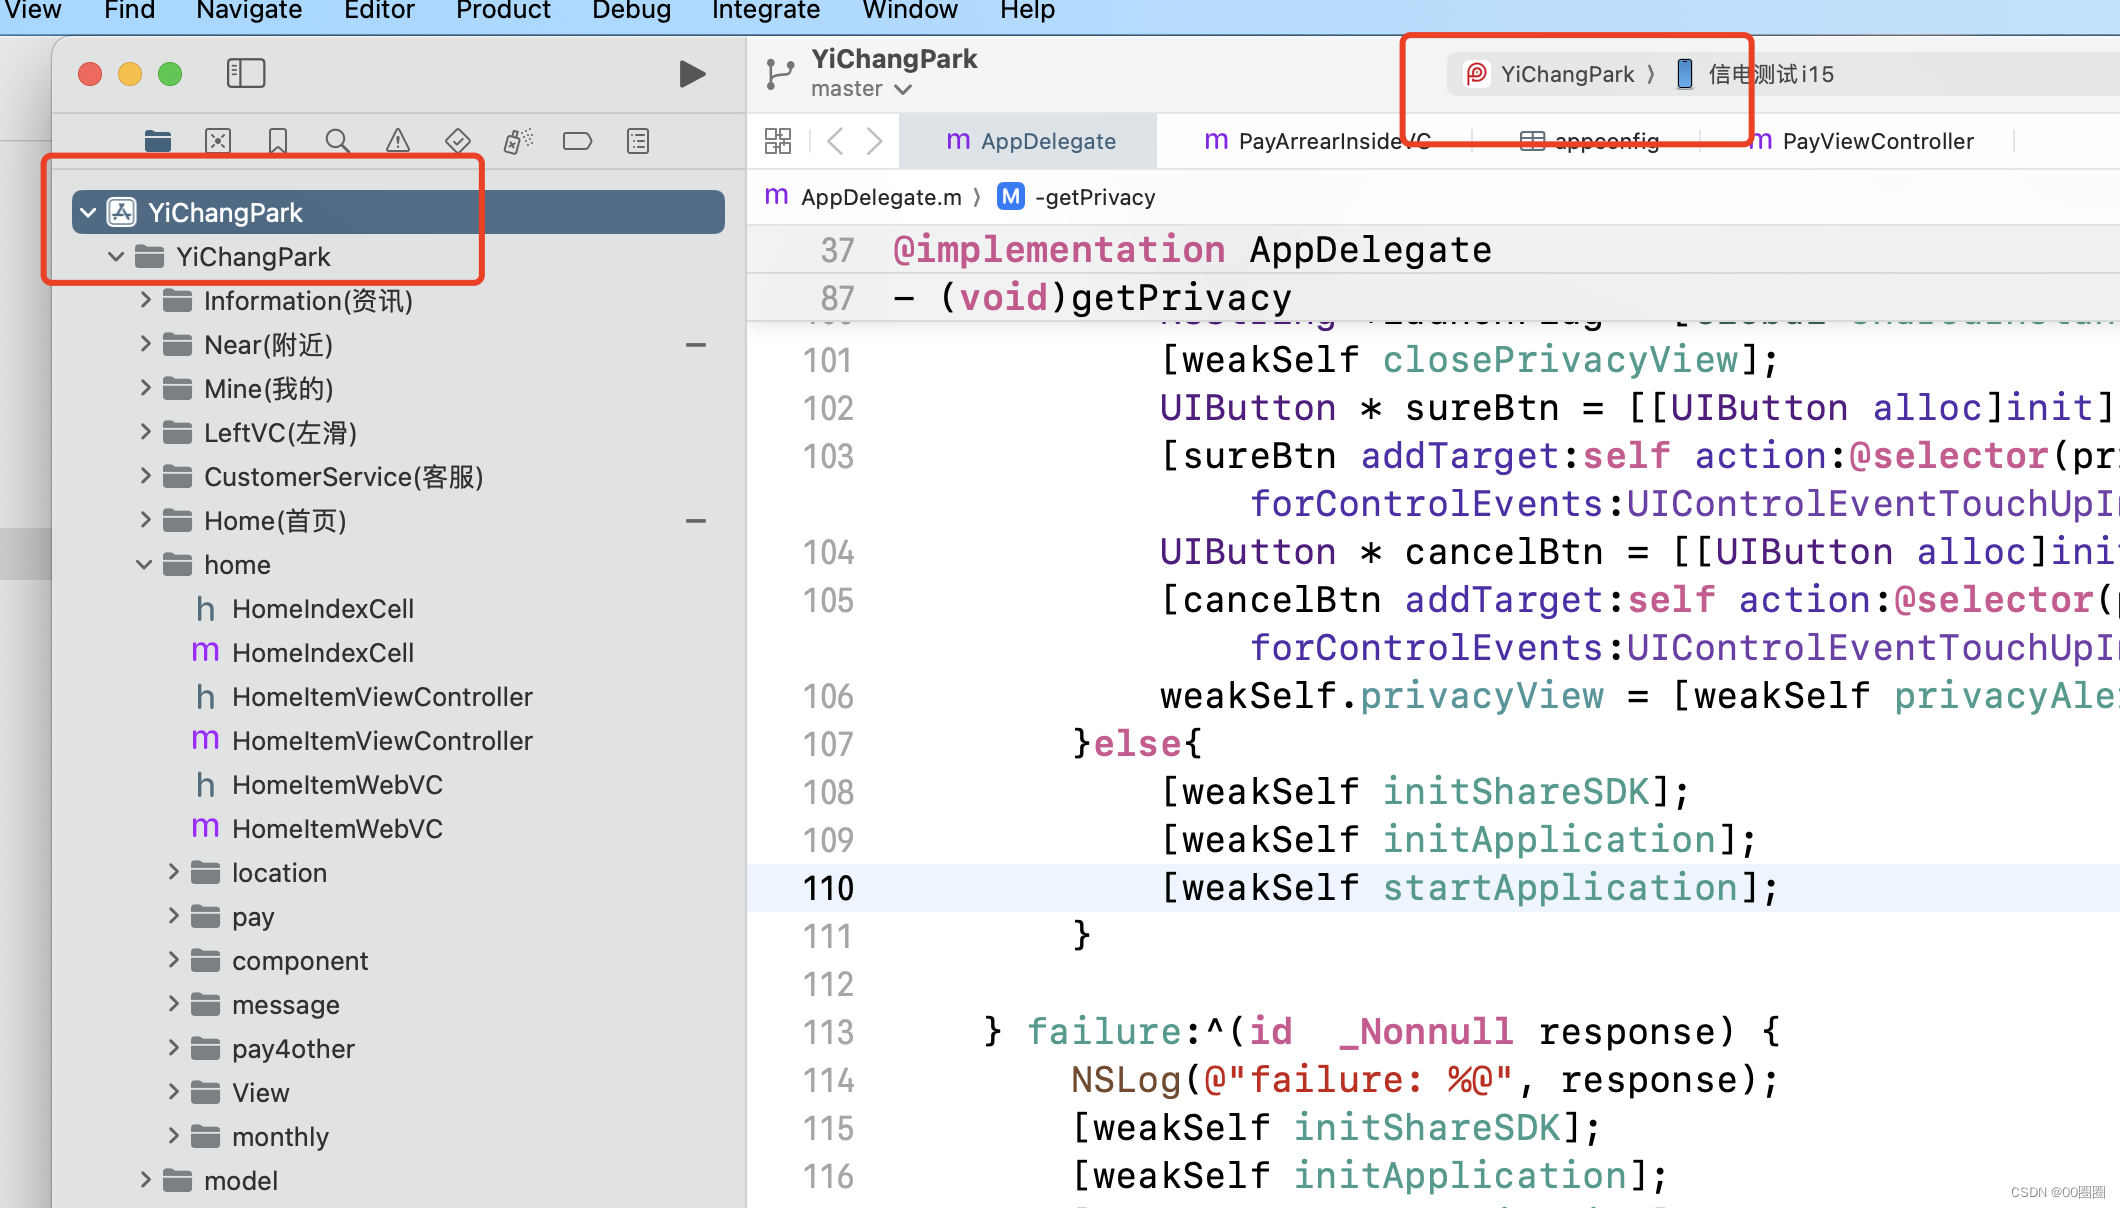Viewport: 2120px width, 1208px height.
Task: Click the search navigator icon
Action: coord(336,141)
